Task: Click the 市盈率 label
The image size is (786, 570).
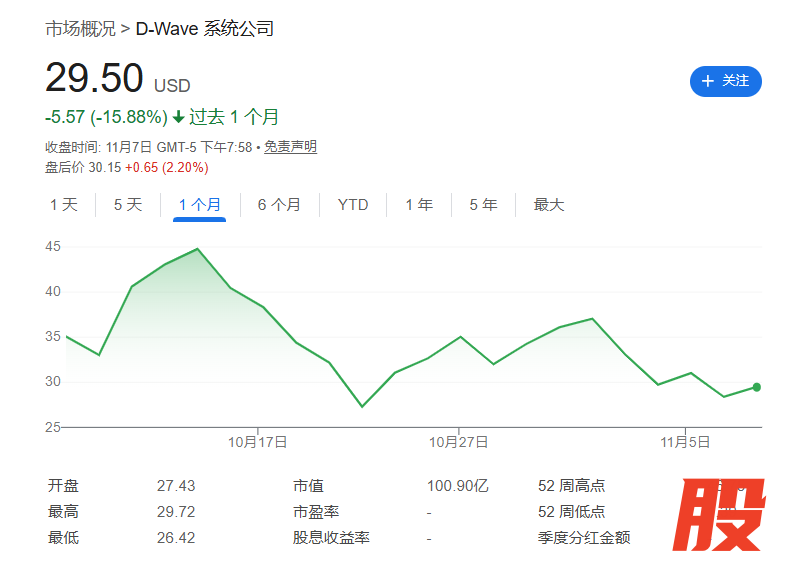Action: coord(316,512)
